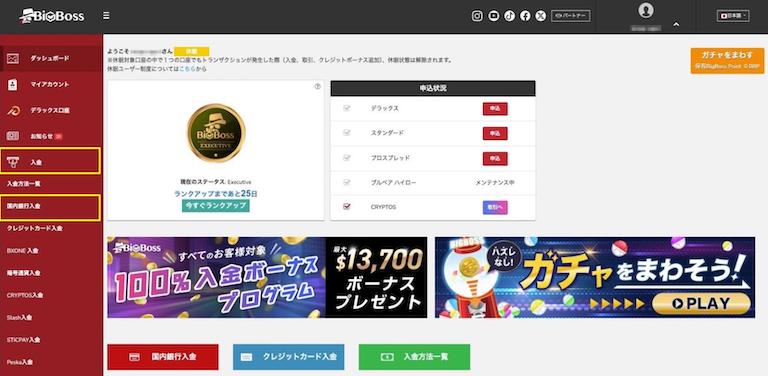Toggle the デラックス checkbox
Viewport: 768px width, 376px height.
pyautogui.click(x=347, y=108)
